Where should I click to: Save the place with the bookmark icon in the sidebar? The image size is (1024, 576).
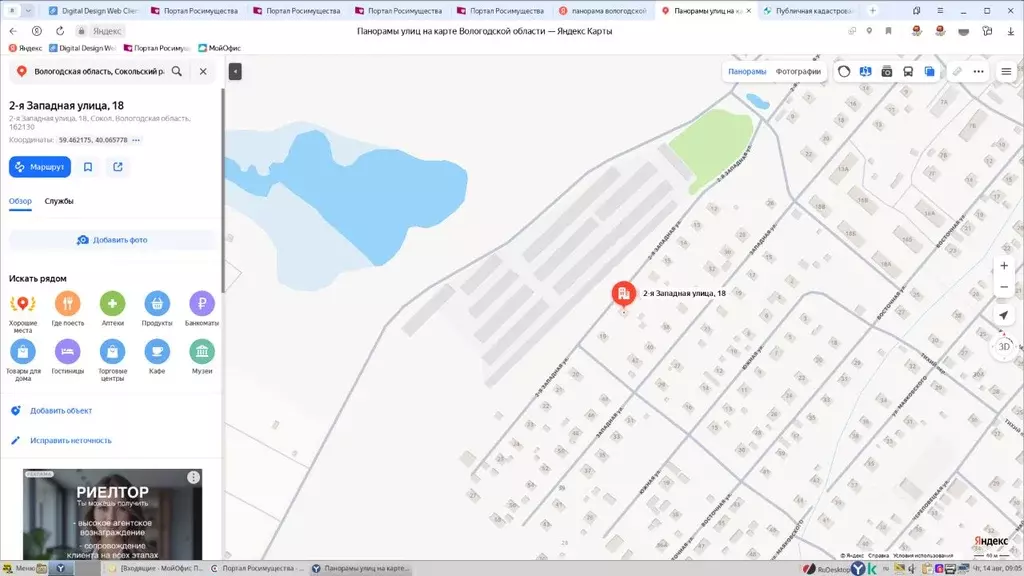(x=88, y=167)
